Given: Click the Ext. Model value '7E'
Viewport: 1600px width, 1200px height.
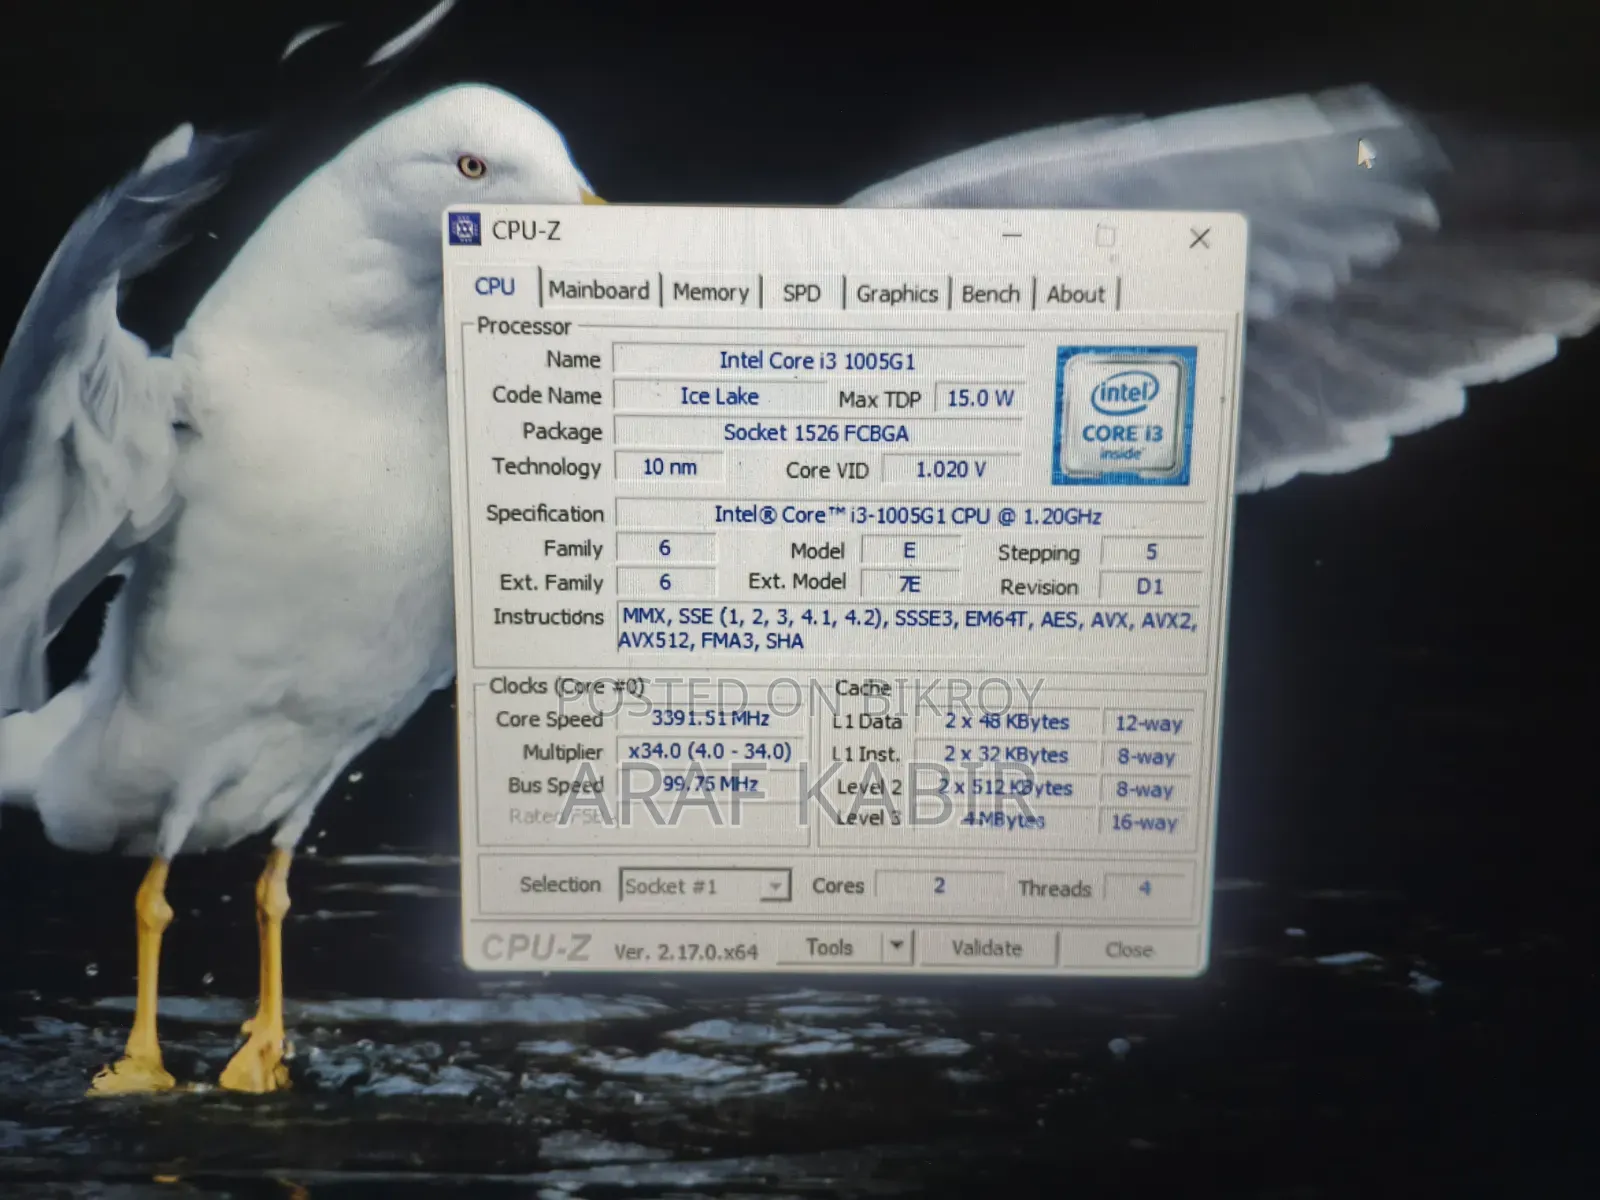Looking at the screenshot, I should point(910,583).
